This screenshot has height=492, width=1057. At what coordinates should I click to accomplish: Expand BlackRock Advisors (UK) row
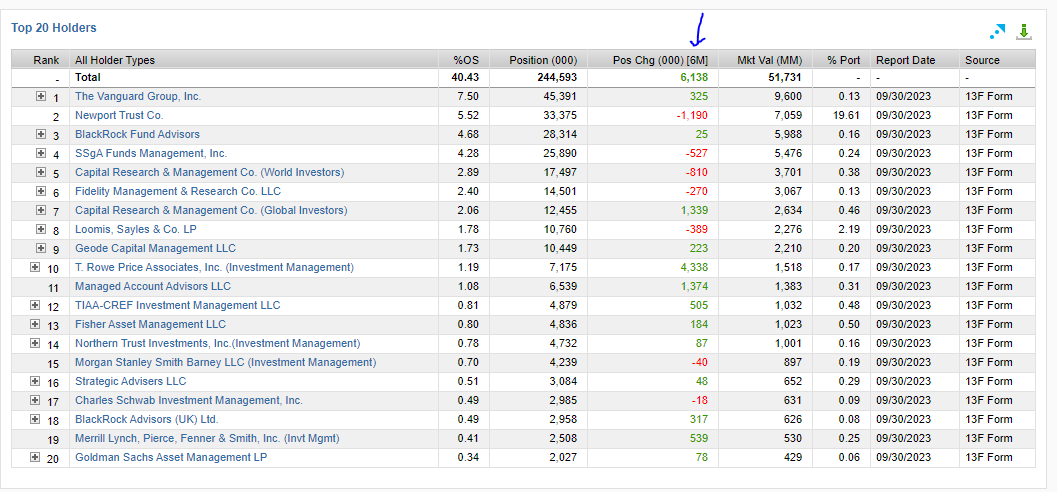pyautogui.click(x=35, y=419)
